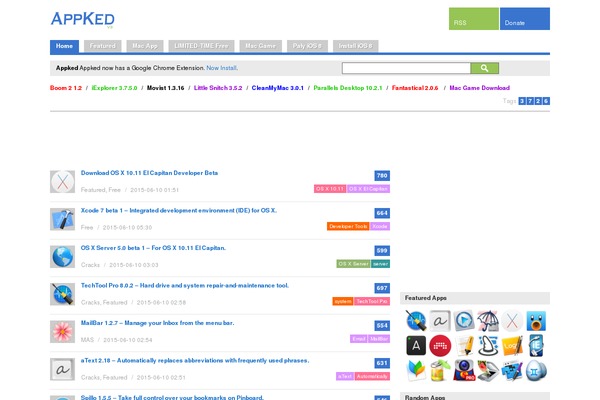Select the yellow highlighter marker app icon

click(x=464, y=346)
